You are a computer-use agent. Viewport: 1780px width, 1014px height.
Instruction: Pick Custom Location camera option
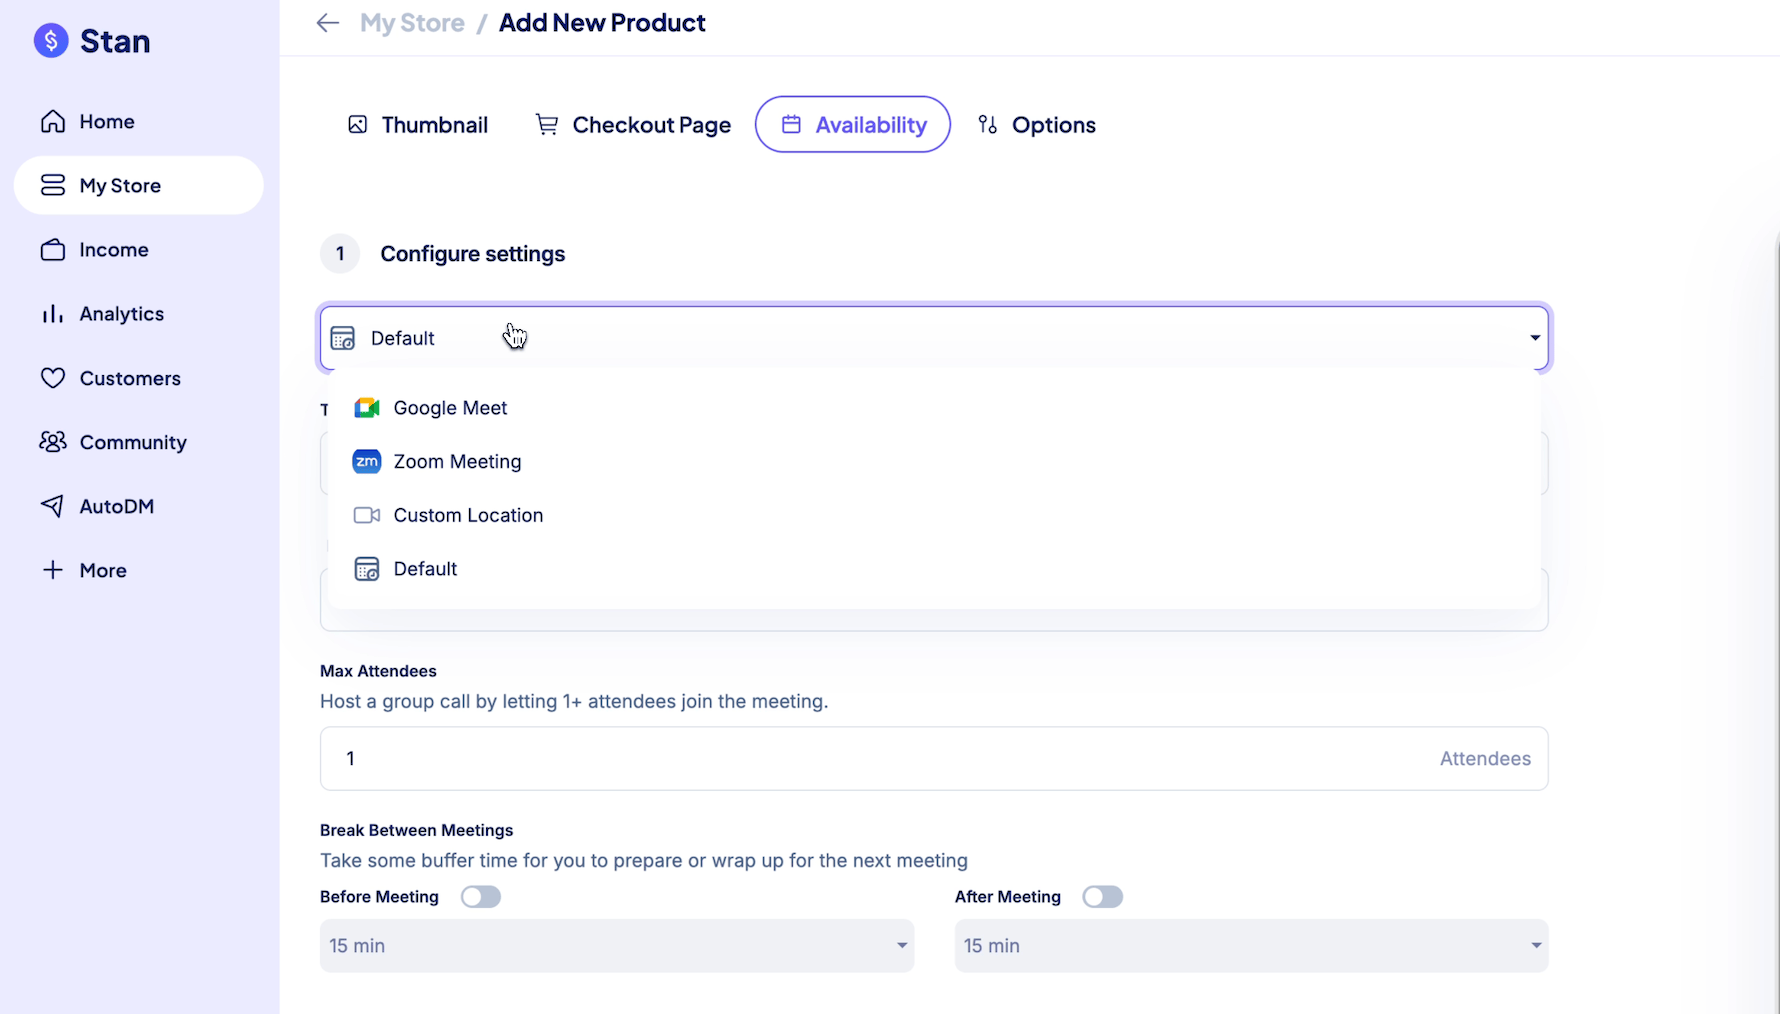[467, 516]
